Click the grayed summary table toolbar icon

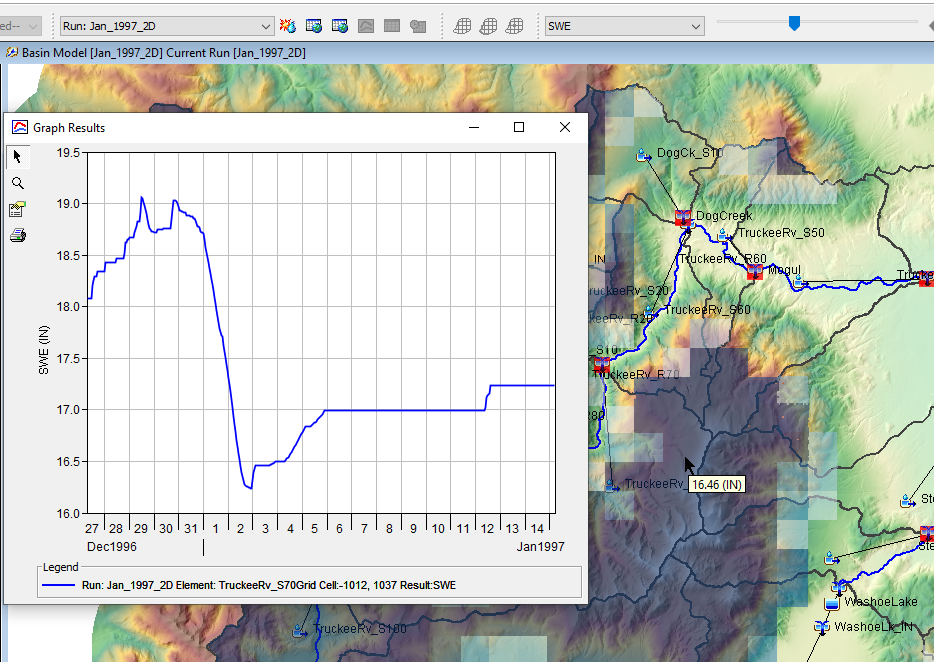click(392, 26)
